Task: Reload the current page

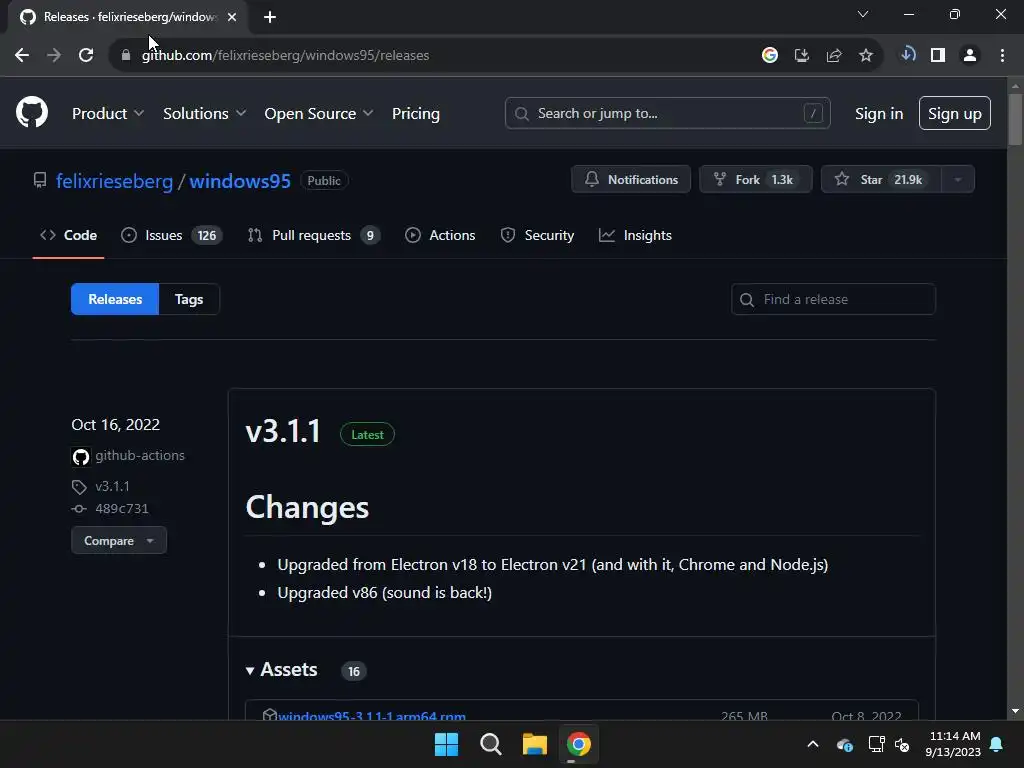Action: [x=86, y=56]
